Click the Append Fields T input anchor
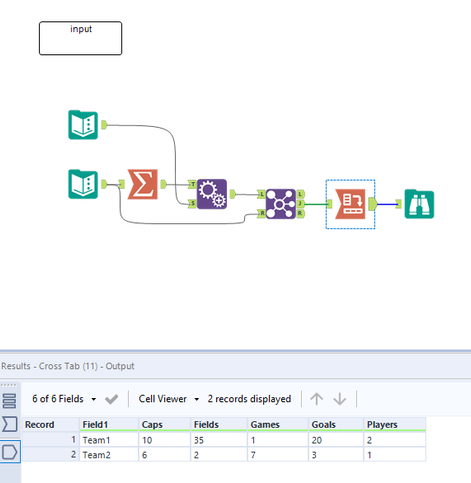Image resolution: width=471 pixels, height=483 pixels. [192, 184]
